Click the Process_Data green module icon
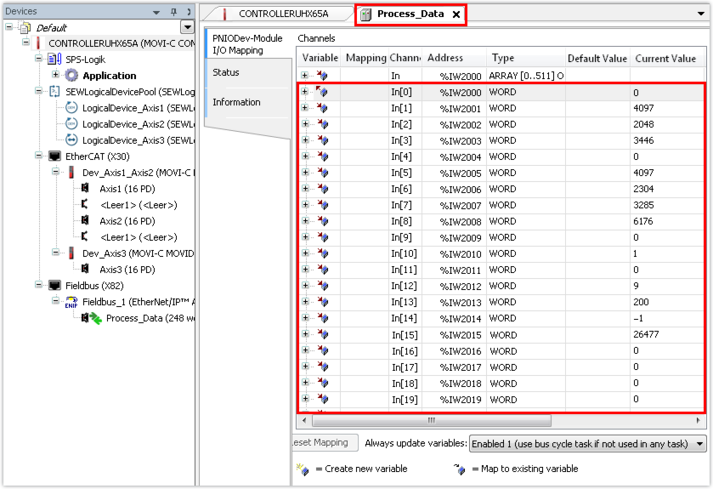This screenshot has height=489, width=713. tap(93, 318)
